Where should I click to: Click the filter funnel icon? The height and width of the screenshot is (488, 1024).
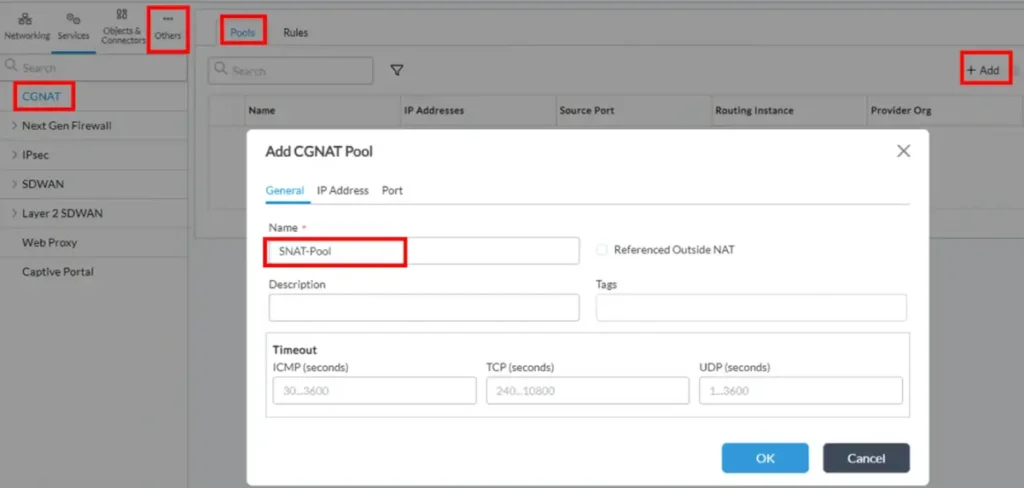[397, 70]
